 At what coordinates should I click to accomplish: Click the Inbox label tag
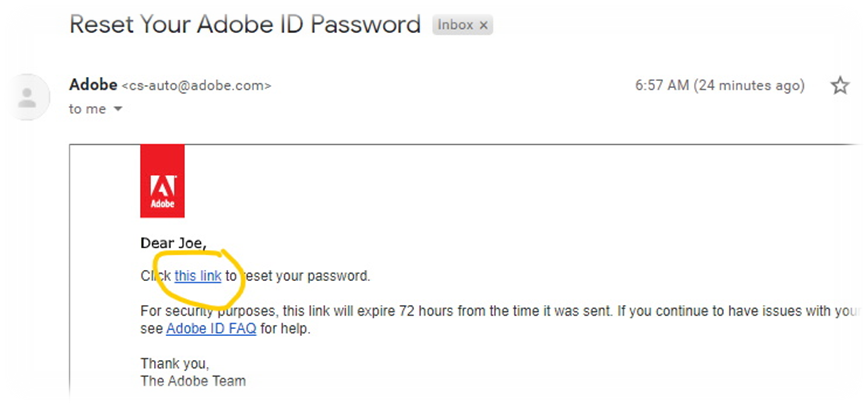(456, 25)
